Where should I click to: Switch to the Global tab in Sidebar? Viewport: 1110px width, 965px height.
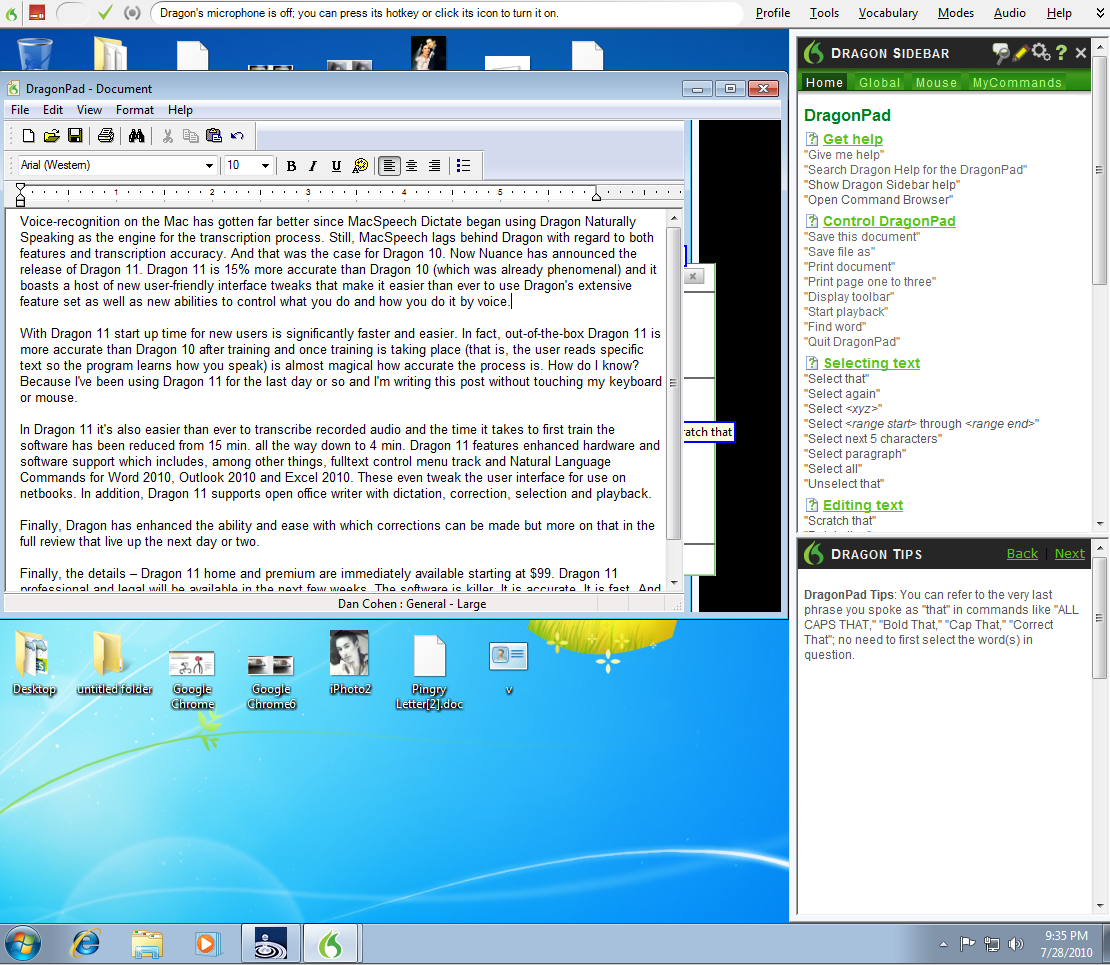coord(879,83)
